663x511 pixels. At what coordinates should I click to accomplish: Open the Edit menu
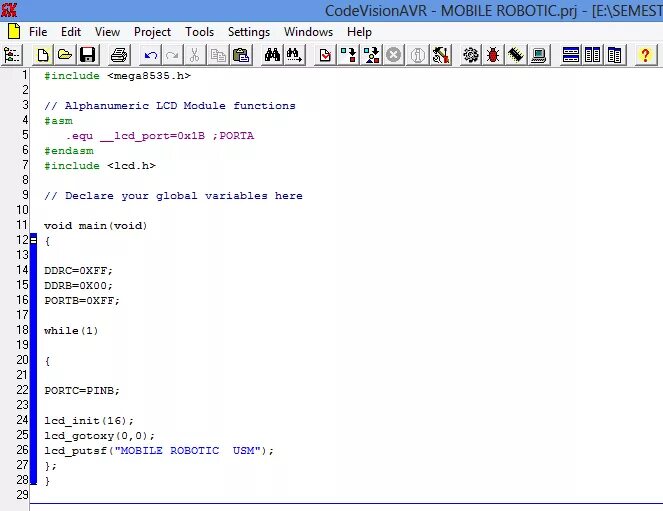tap(71, 32)
